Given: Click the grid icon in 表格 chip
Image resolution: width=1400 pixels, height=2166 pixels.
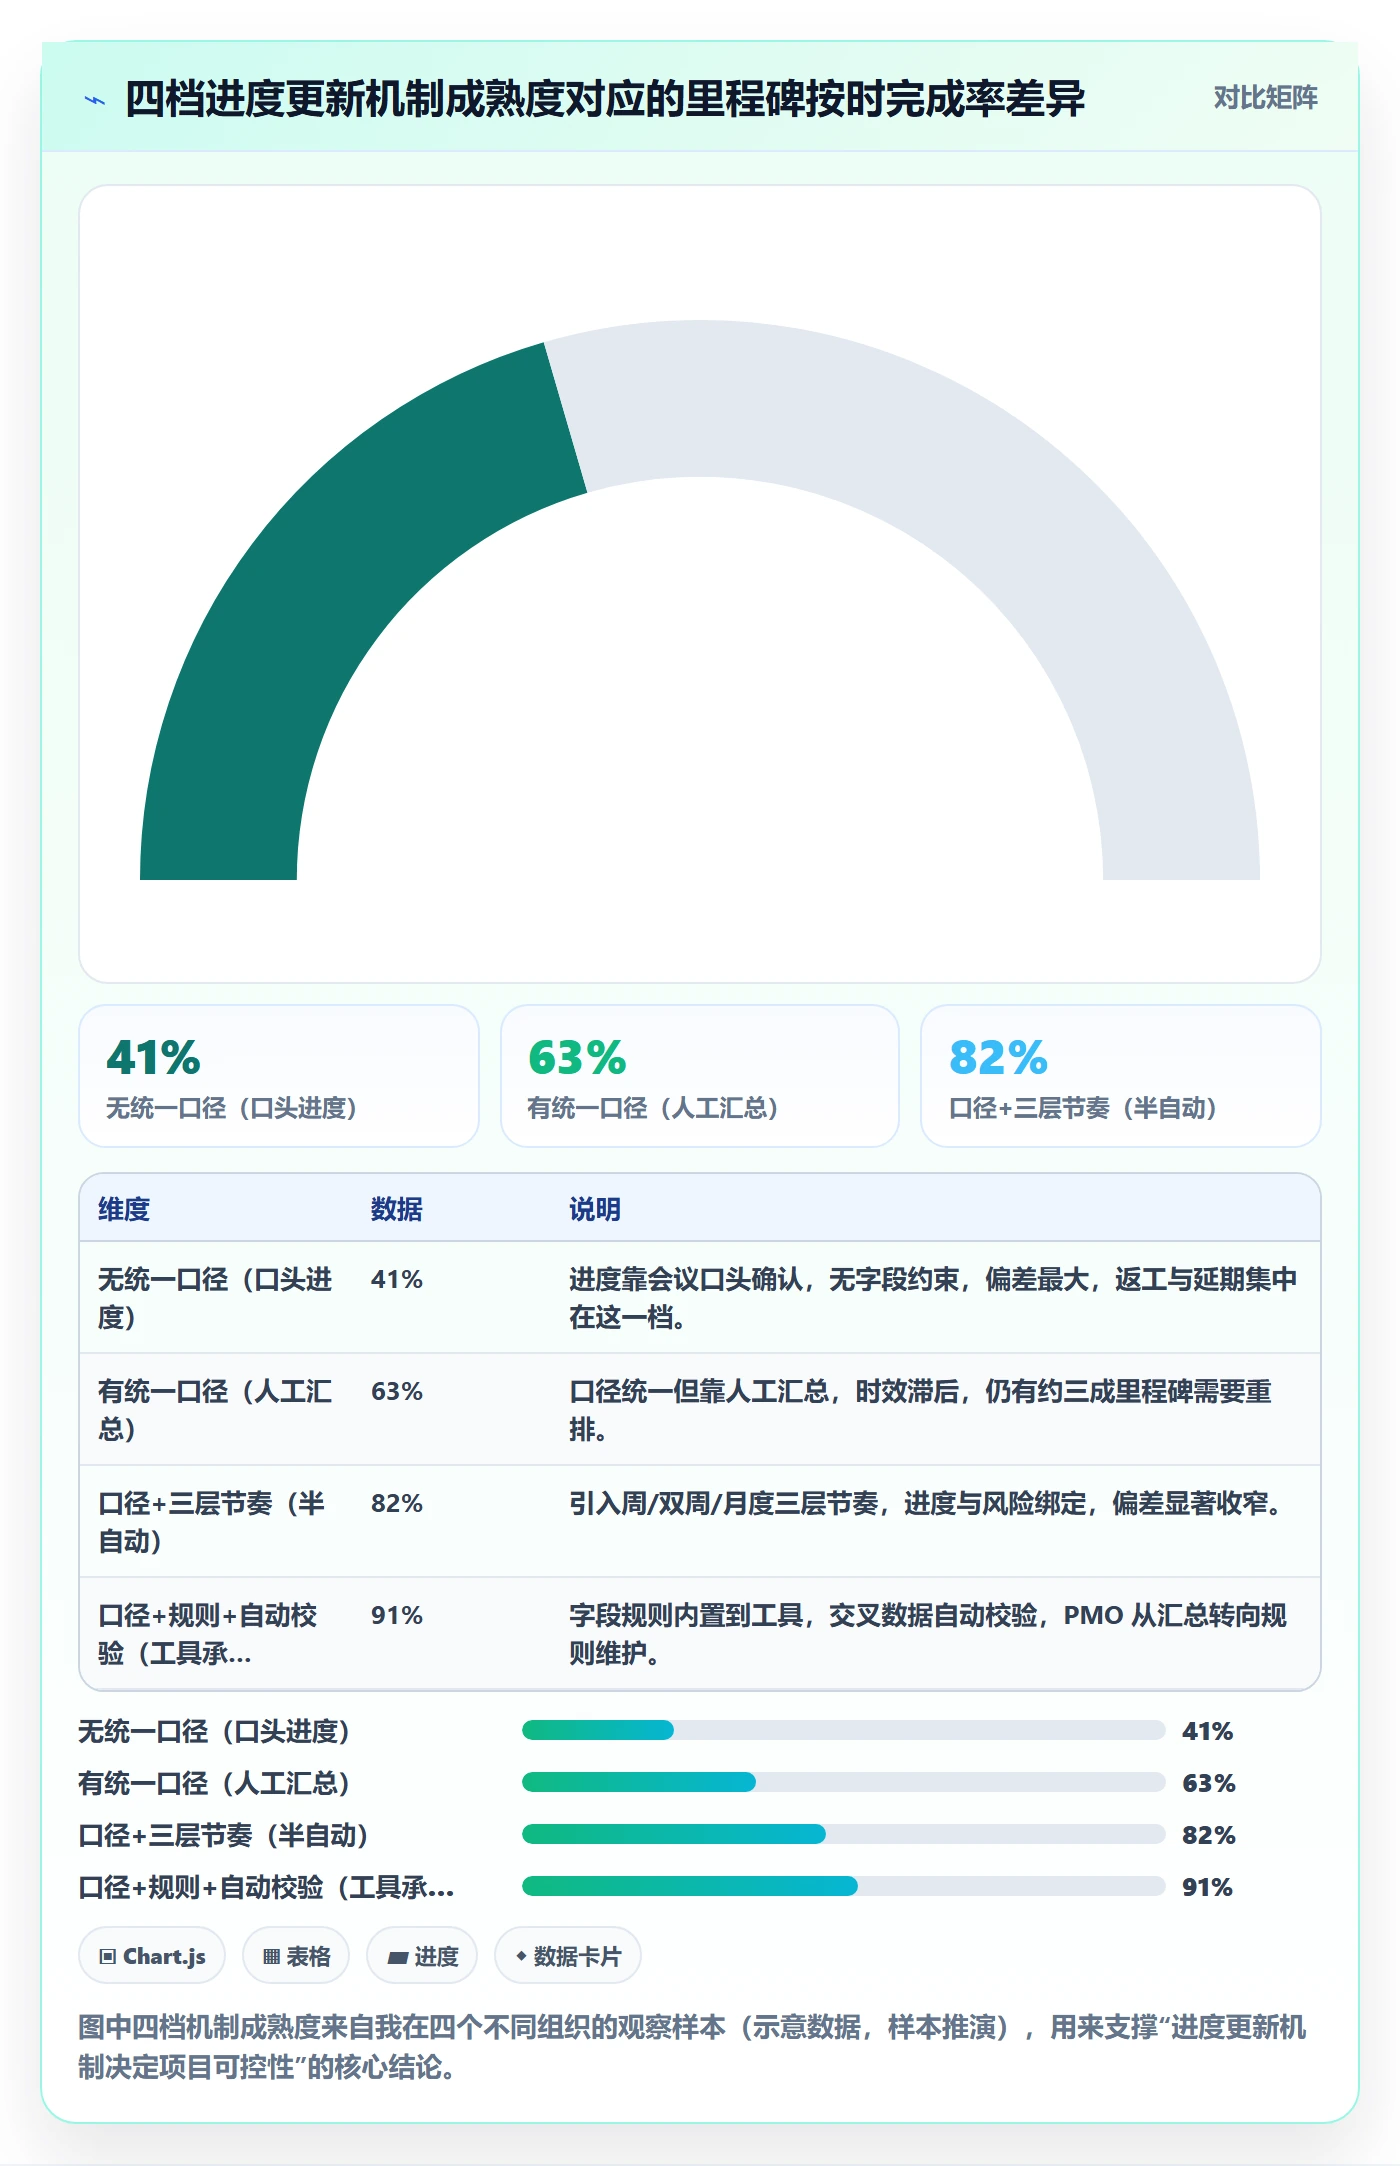Looking at the screenshot, I should 271,1957.
